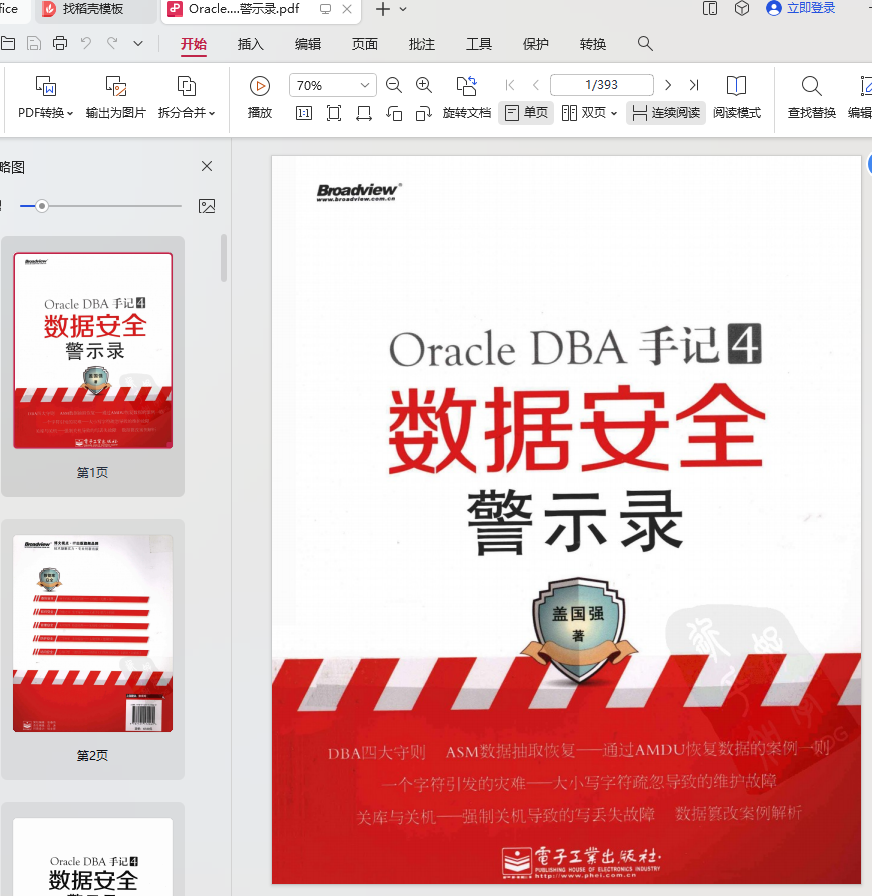Click the fit width icon

363,113
